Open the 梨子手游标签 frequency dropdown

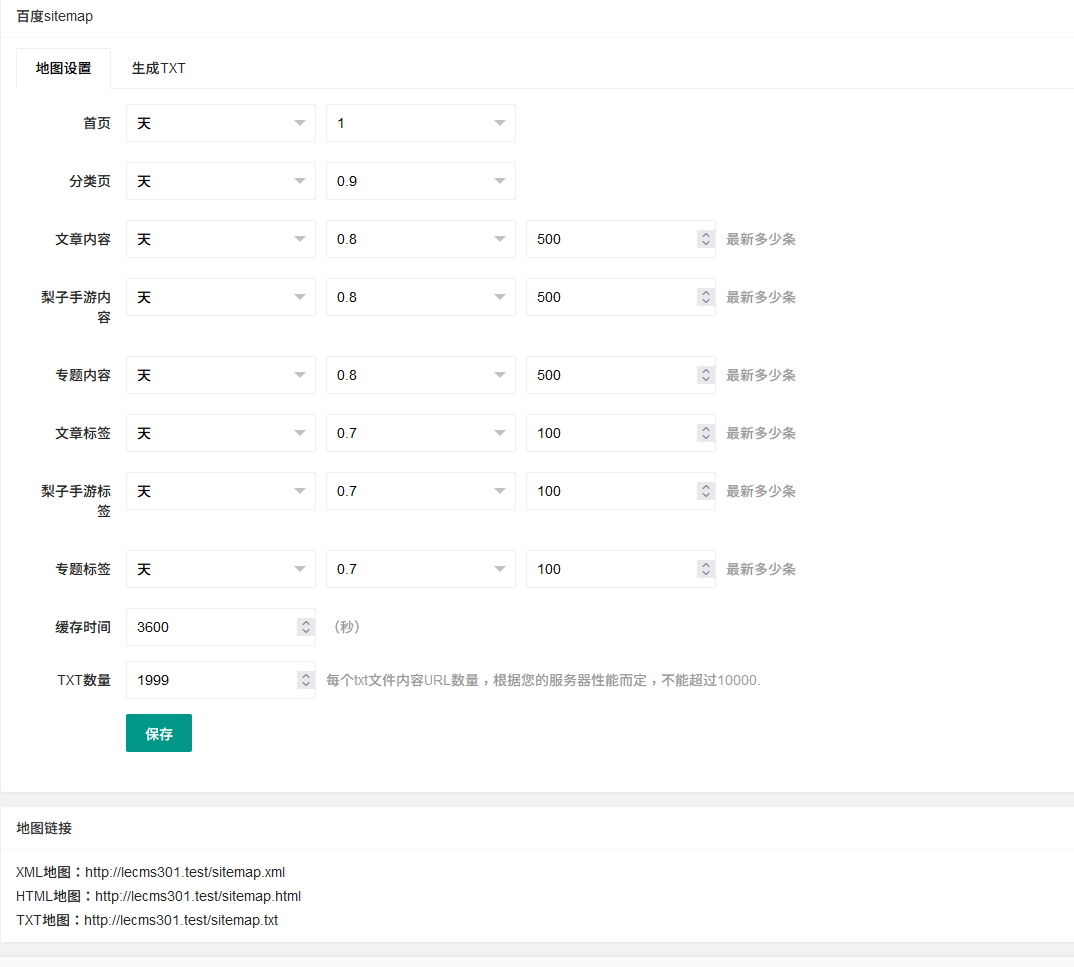(x=220, y=490)
